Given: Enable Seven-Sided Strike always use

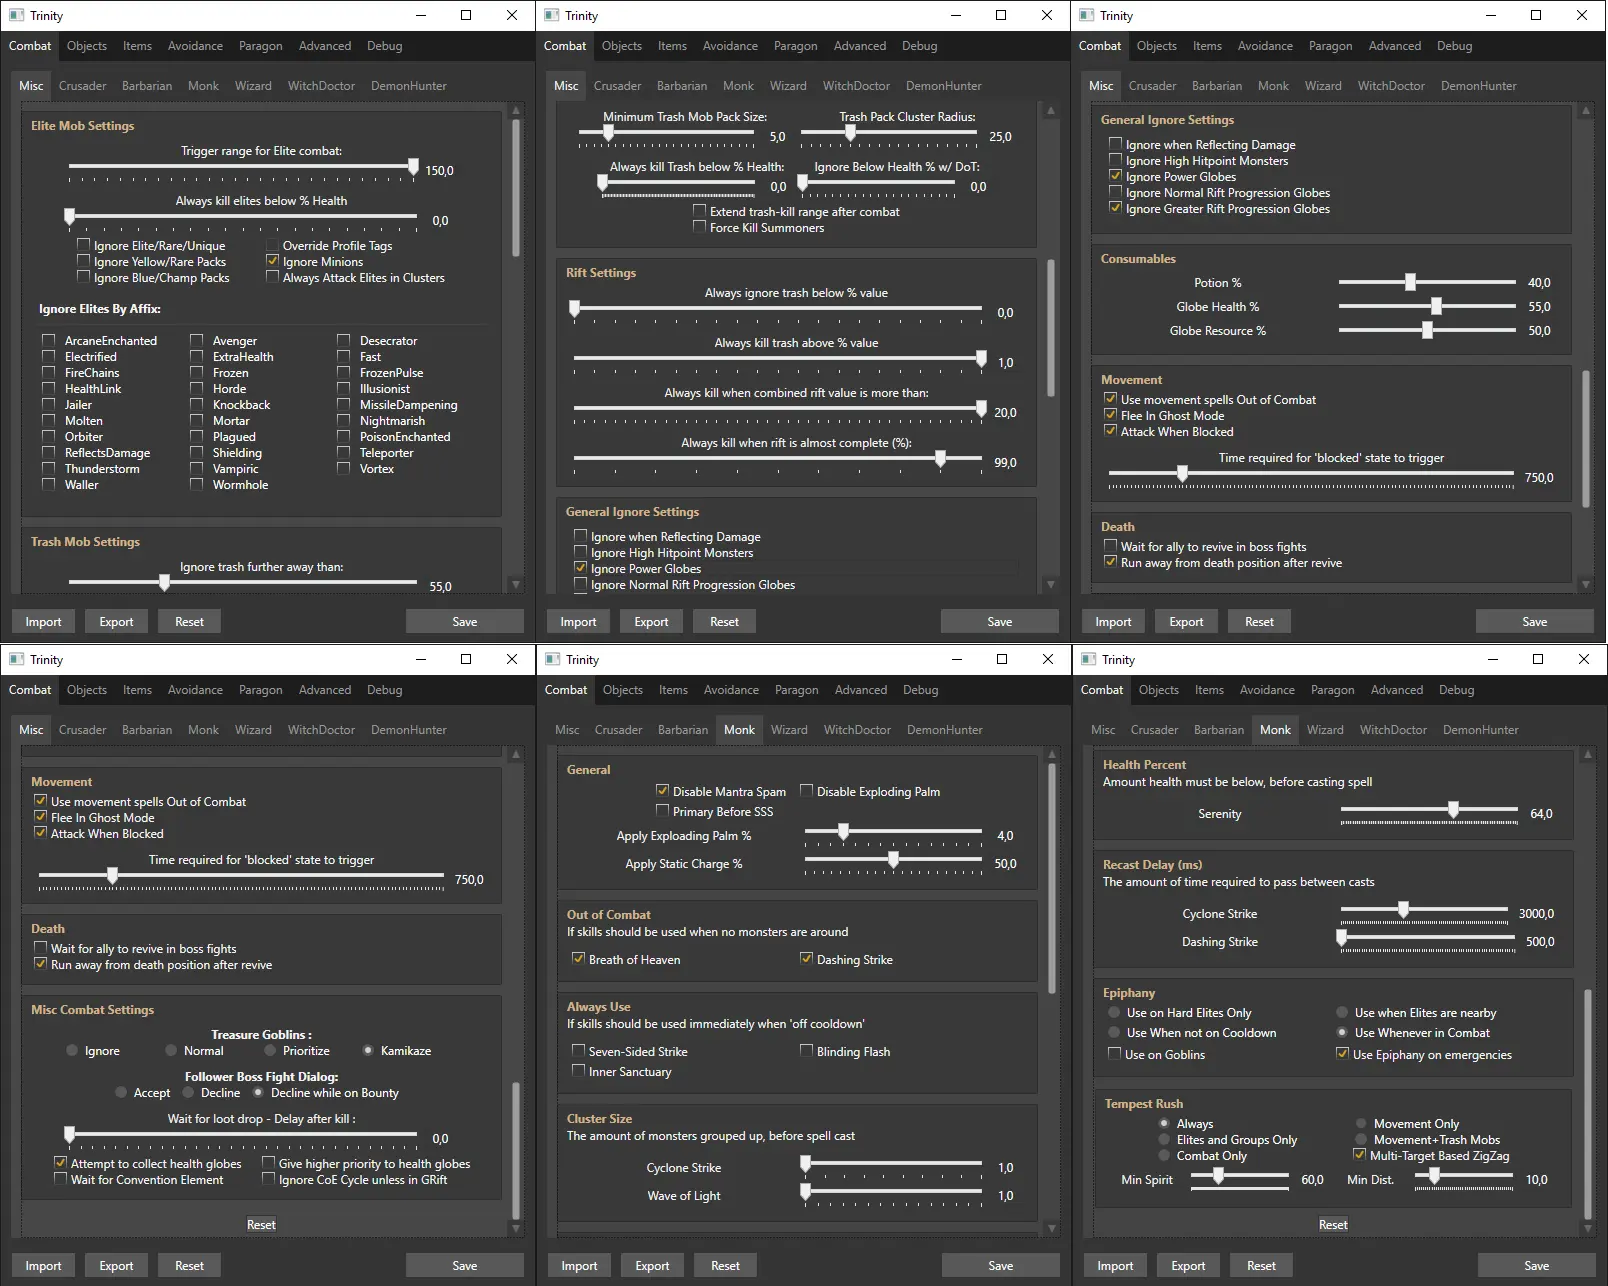Looking at the screenshot, I should (x=578, y=1051).
